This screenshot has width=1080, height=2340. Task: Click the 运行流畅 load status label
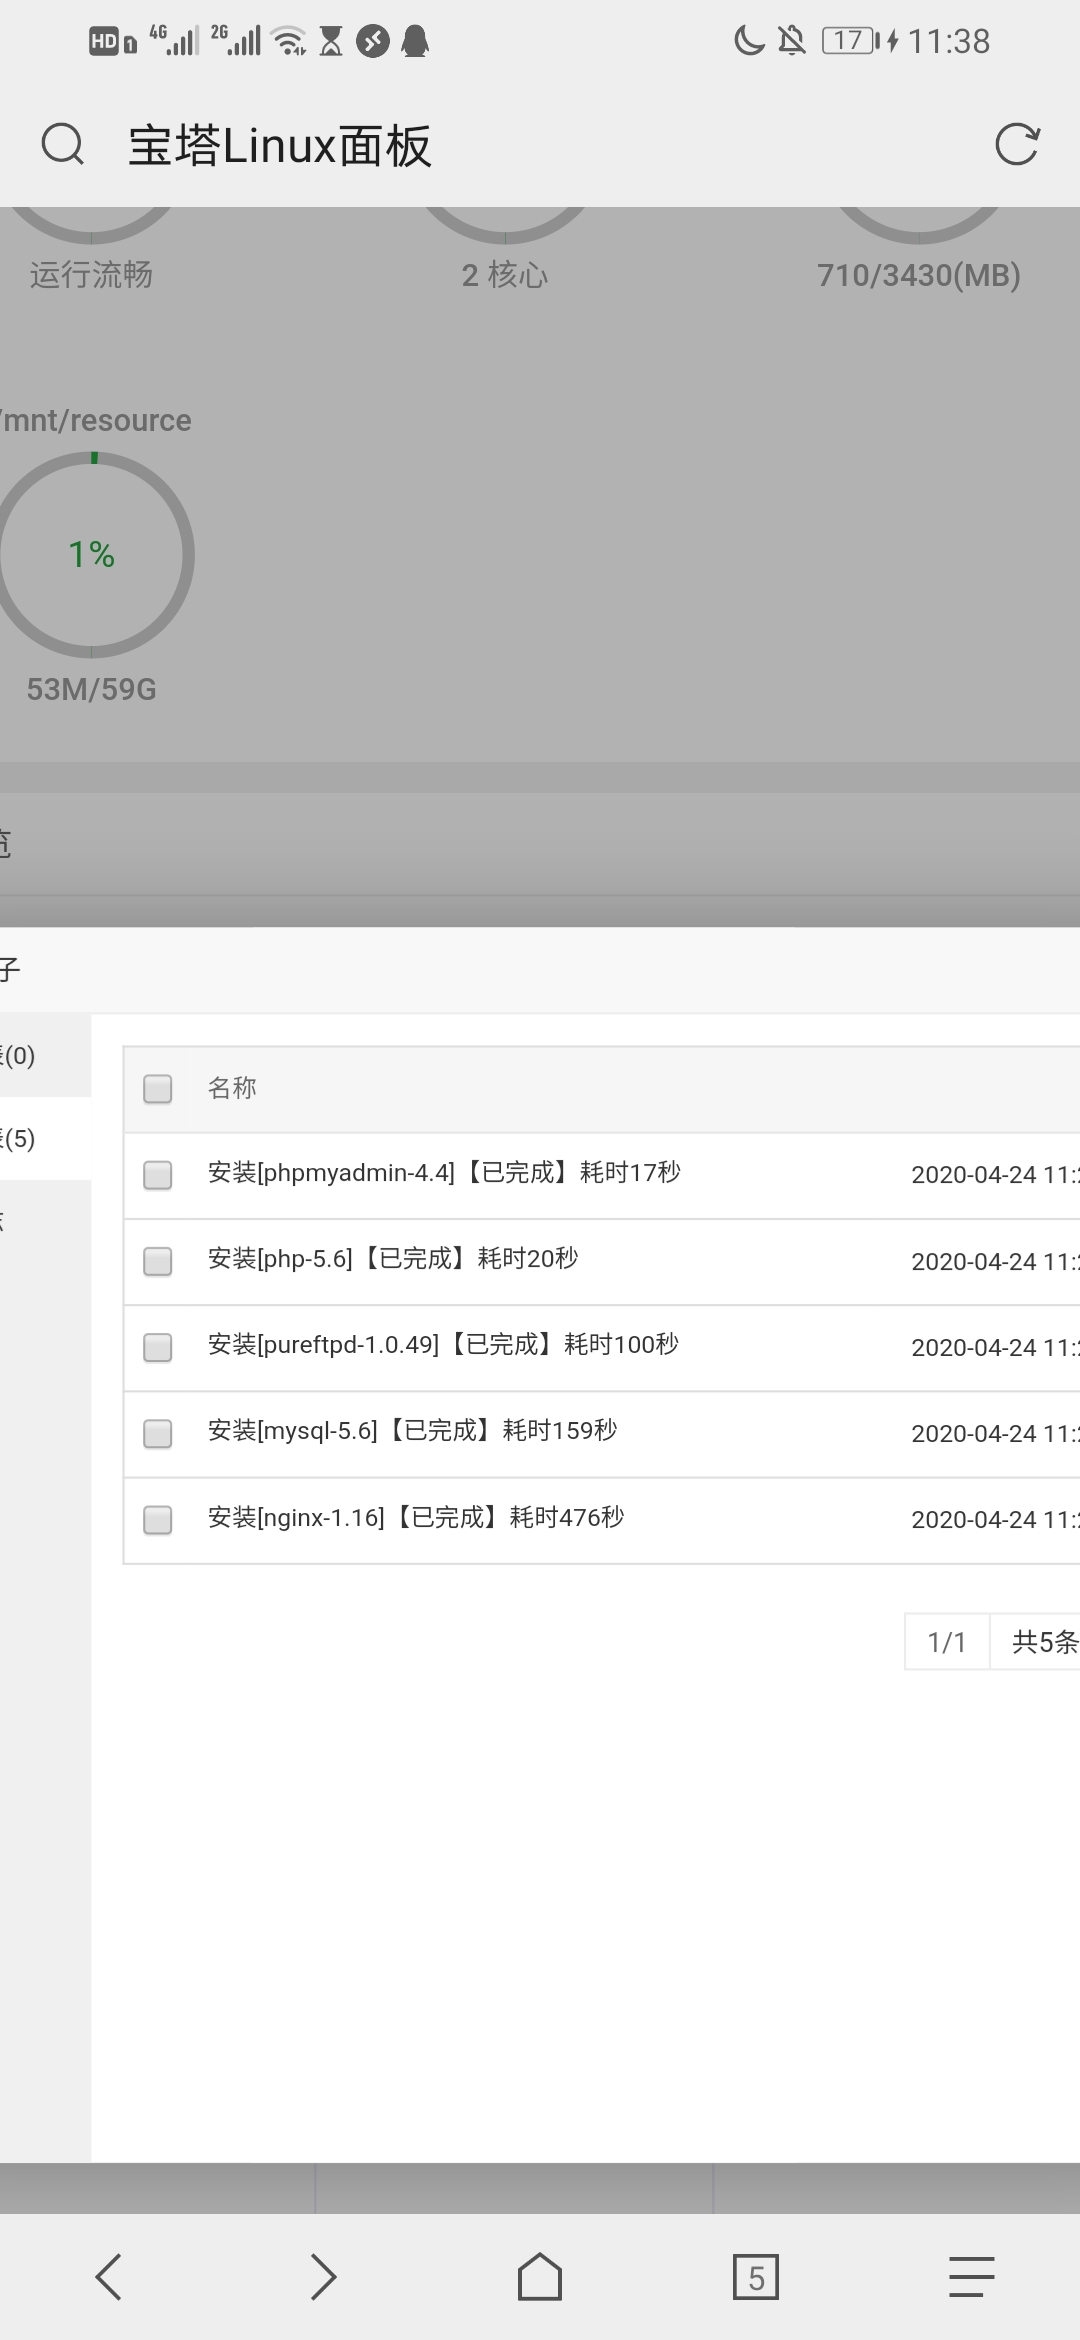[91, 275]
